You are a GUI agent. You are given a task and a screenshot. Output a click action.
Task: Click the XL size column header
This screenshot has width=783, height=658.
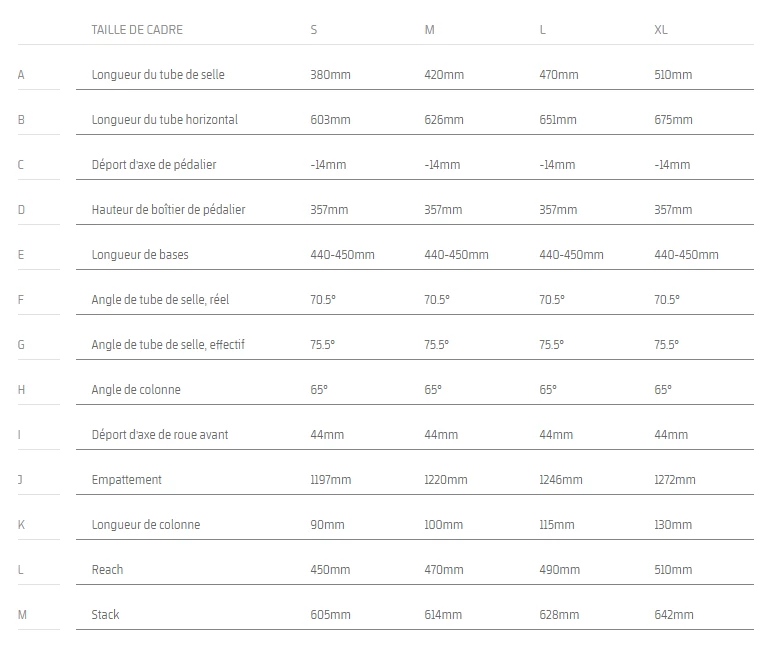660,30
